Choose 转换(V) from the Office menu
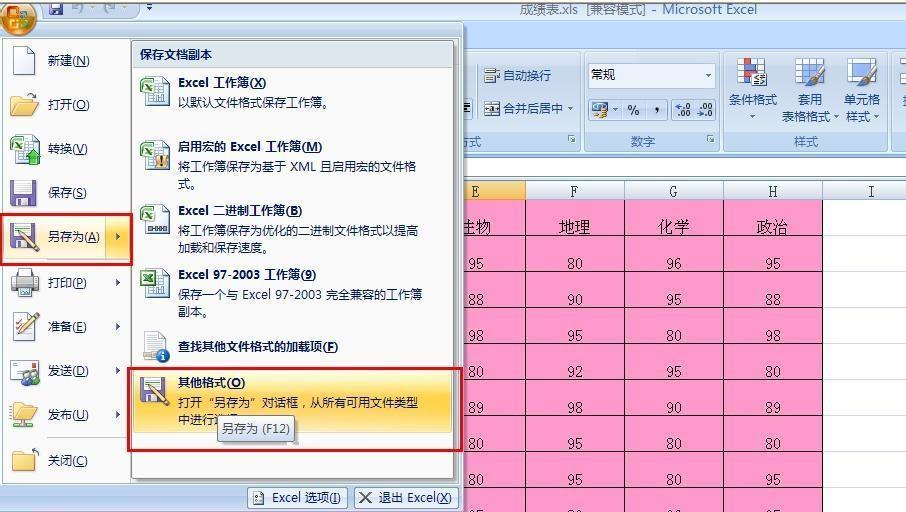 [x=65, y=149]
